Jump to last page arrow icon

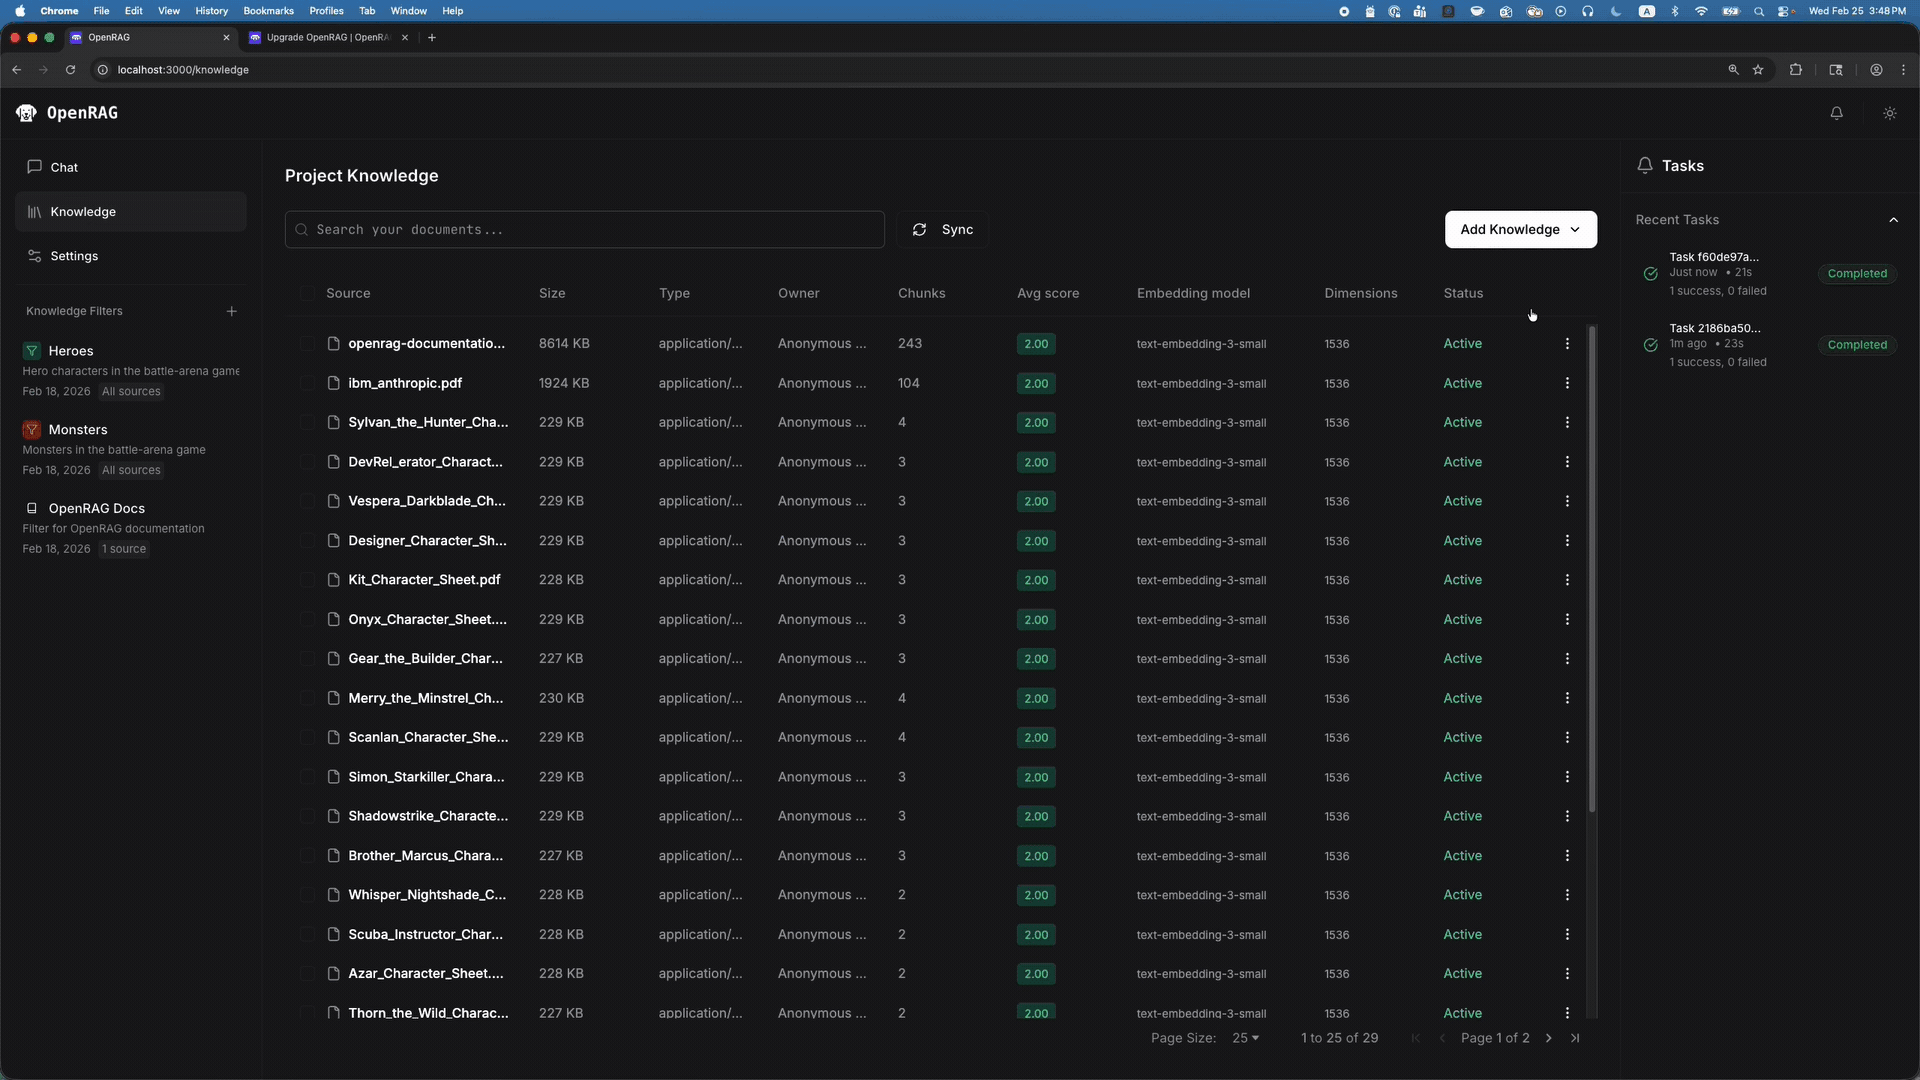(x=1575, y=1038)
